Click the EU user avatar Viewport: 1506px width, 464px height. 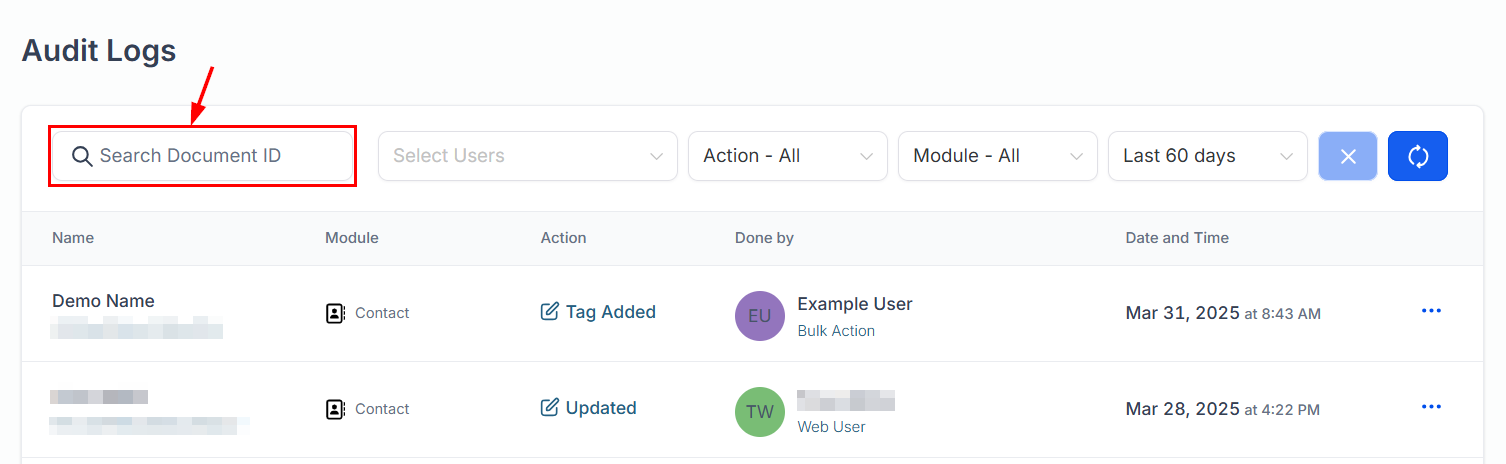click(759, 316)
